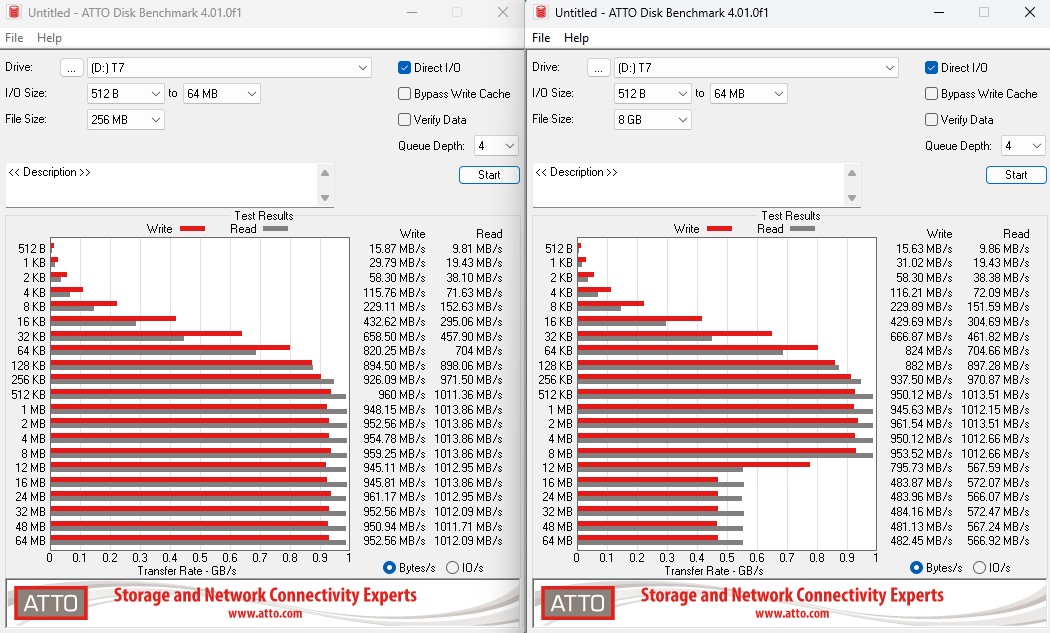Image resolution: width=1050 pixels, height=633 pixels.
Task: Select IO/s radio in left window
Action: click(x=452, y=567)
